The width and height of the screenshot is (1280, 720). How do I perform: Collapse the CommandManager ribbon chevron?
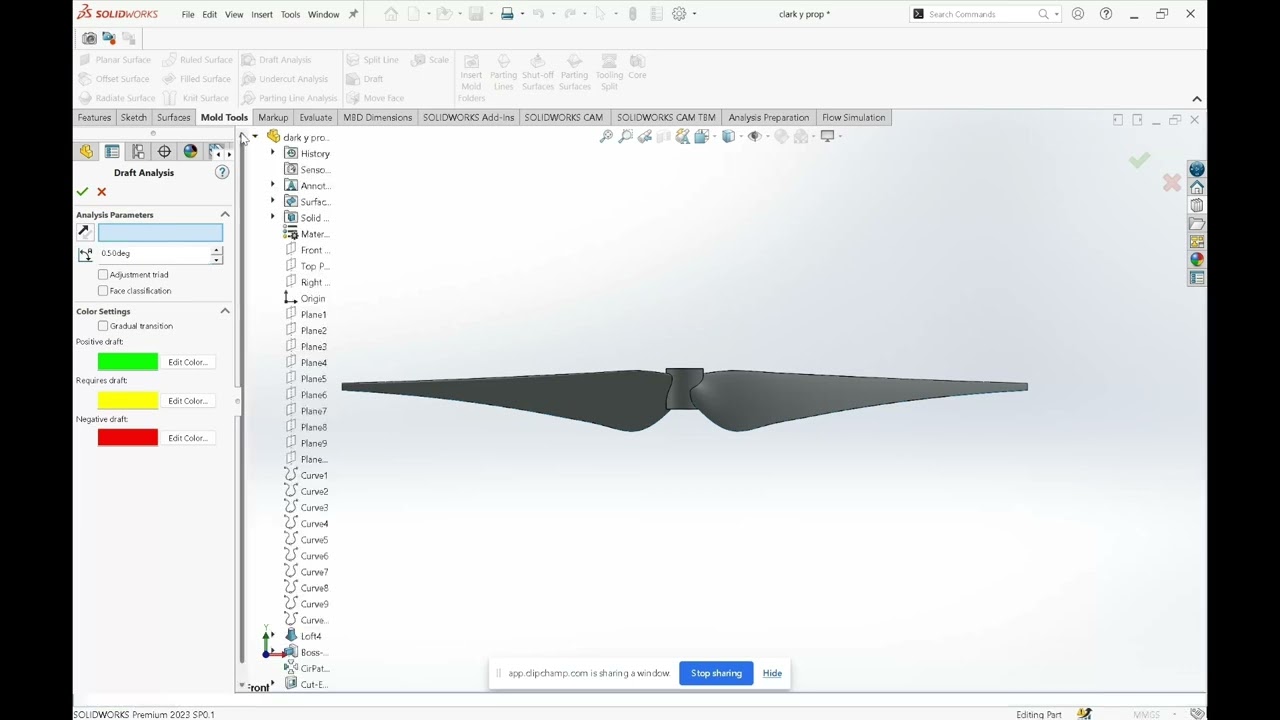pyautogui.click(x=1197, y=99)
